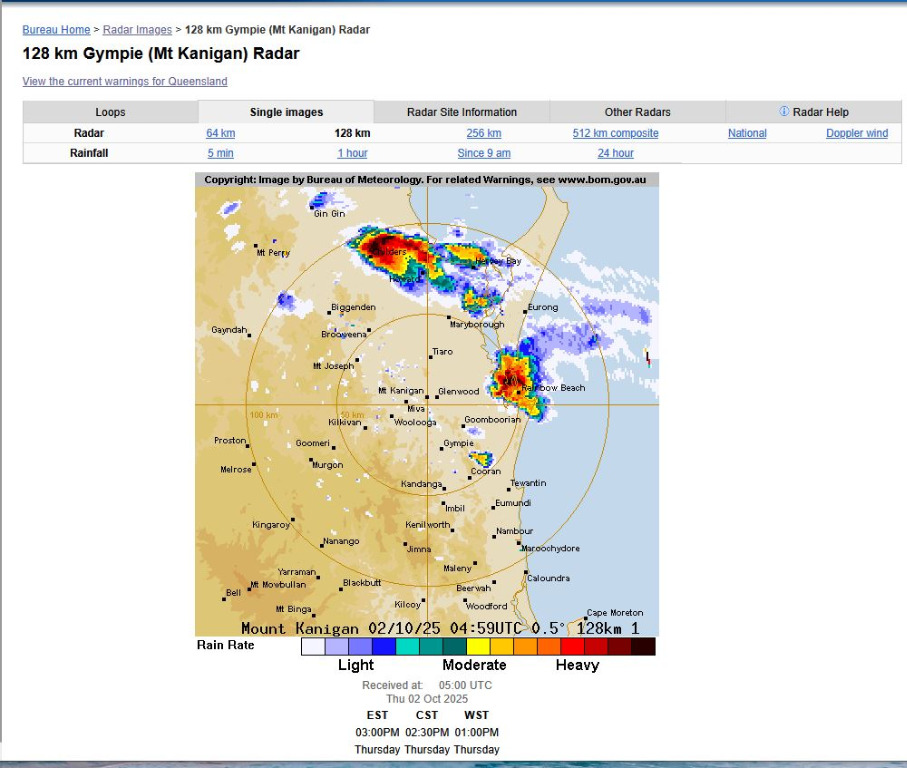
Task: Open the Other Radars tab
Action: coord(637,112)
